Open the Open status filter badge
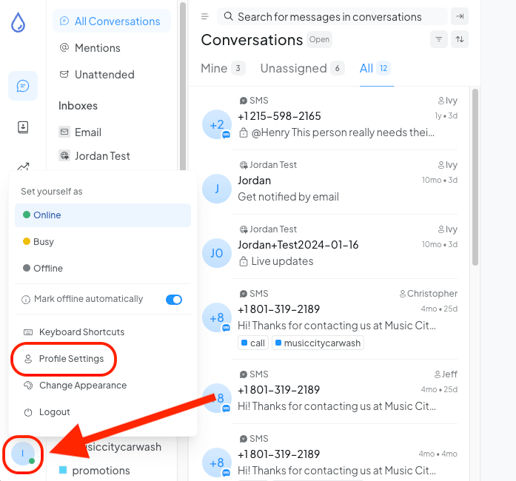Viewport: 516px width, 481px height. coord(319,40)
